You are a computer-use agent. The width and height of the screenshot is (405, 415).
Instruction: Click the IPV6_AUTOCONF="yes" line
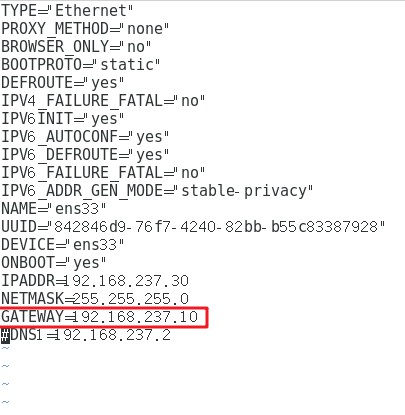pyautogui.click(x=85, y=136)
